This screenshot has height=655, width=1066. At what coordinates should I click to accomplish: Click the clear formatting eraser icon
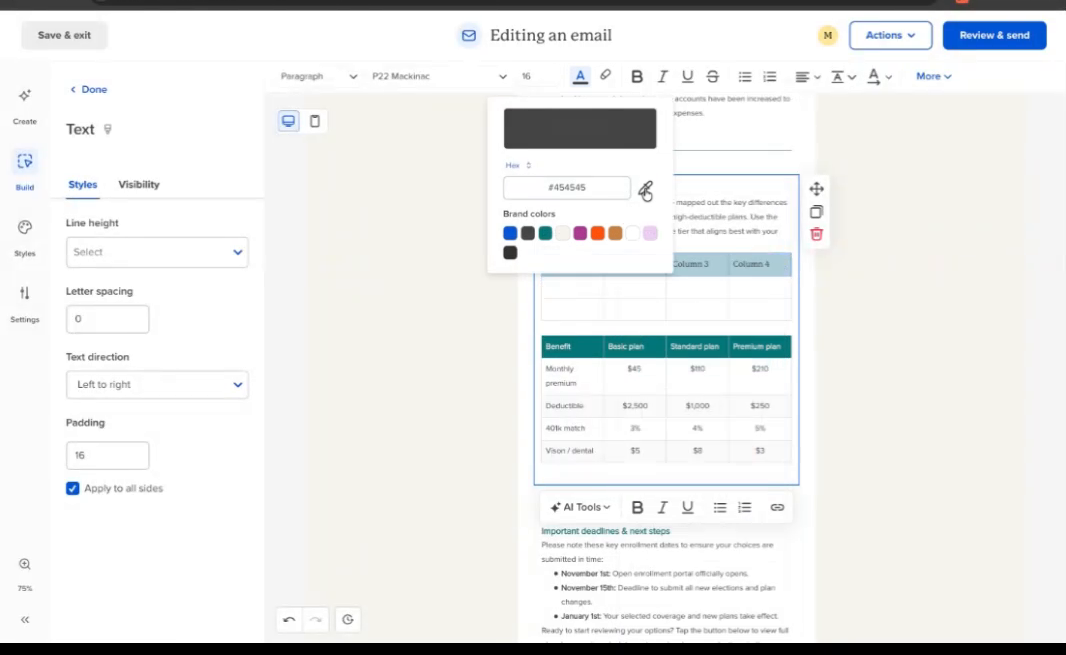(605, 75)
